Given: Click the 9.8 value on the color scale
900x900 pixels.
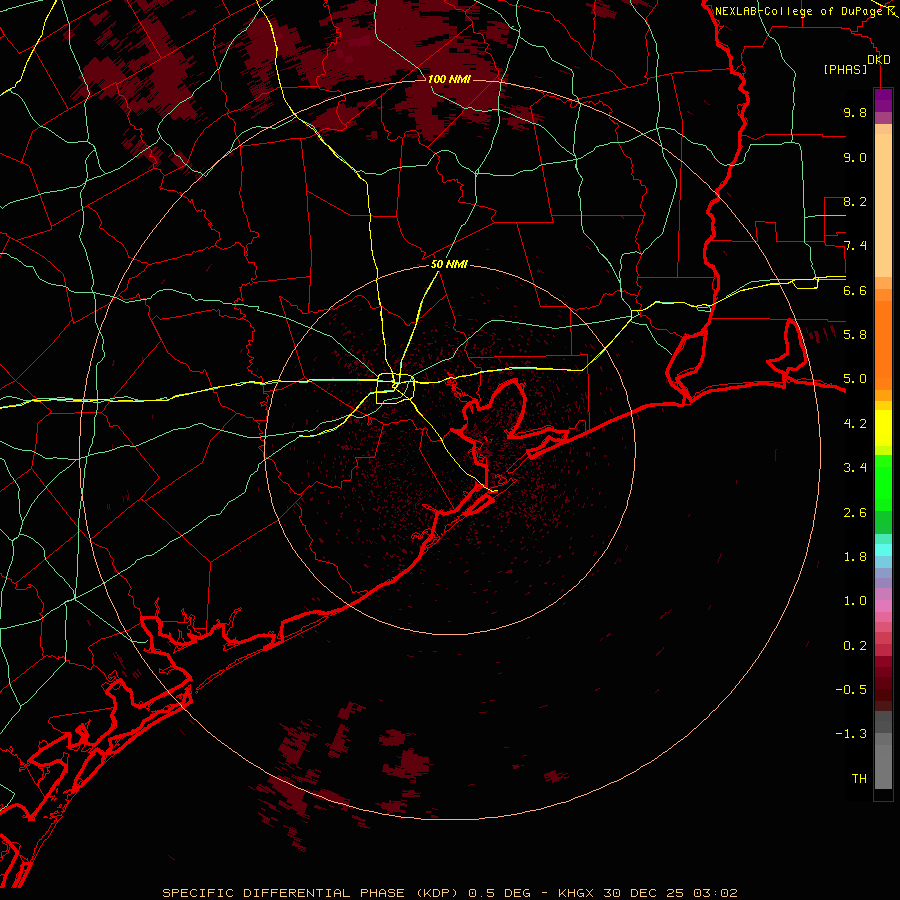Looking at the screenshot, I should tap(855, 112).
